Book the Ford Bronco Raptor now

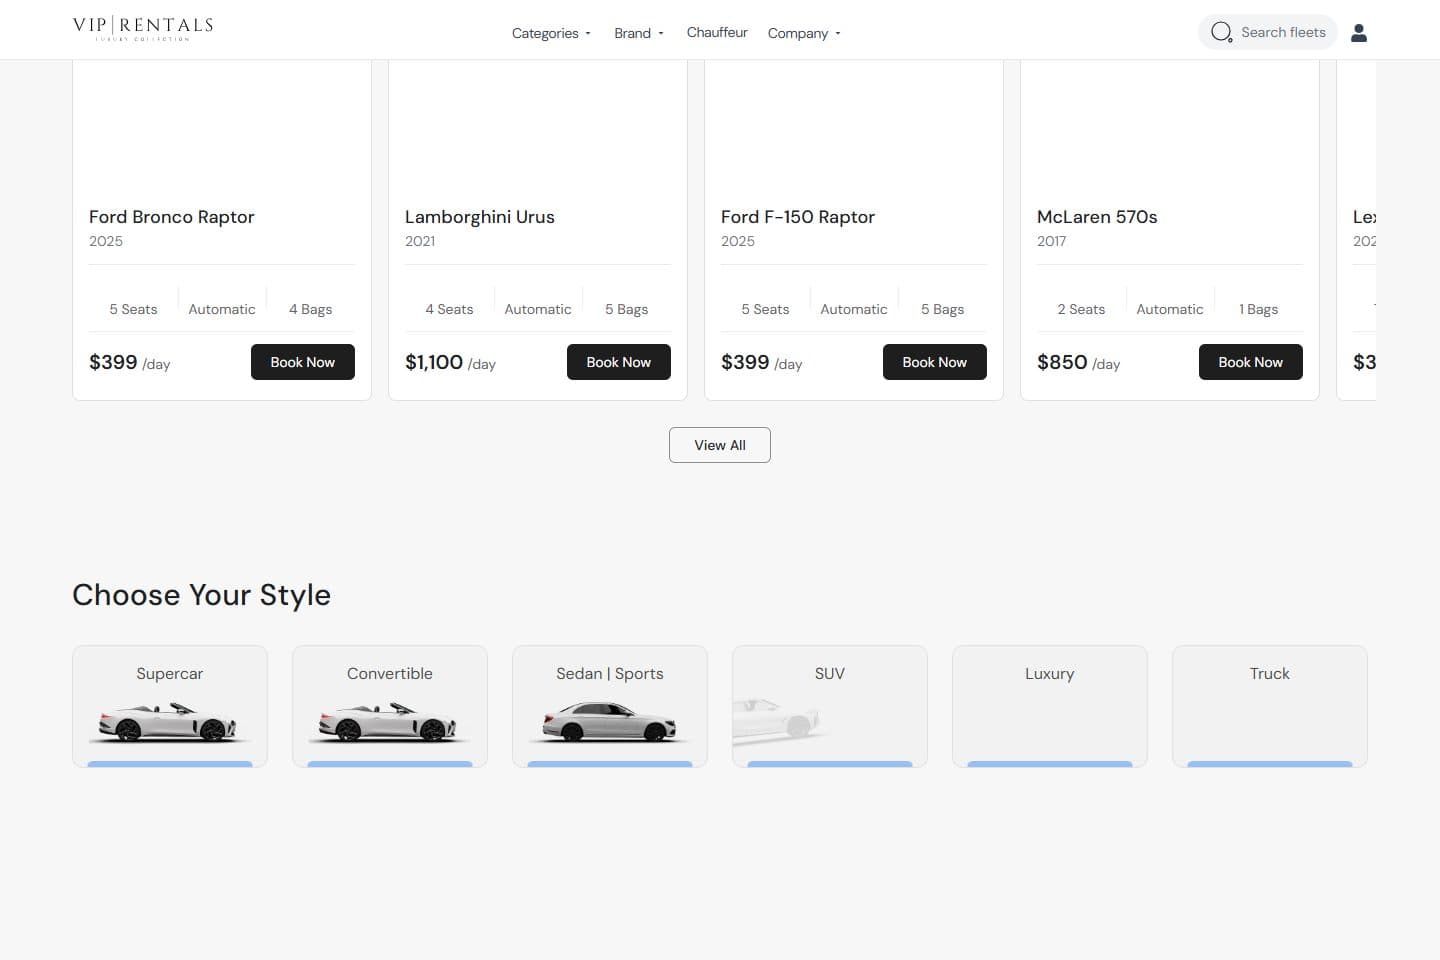click(x=303, y=362)
